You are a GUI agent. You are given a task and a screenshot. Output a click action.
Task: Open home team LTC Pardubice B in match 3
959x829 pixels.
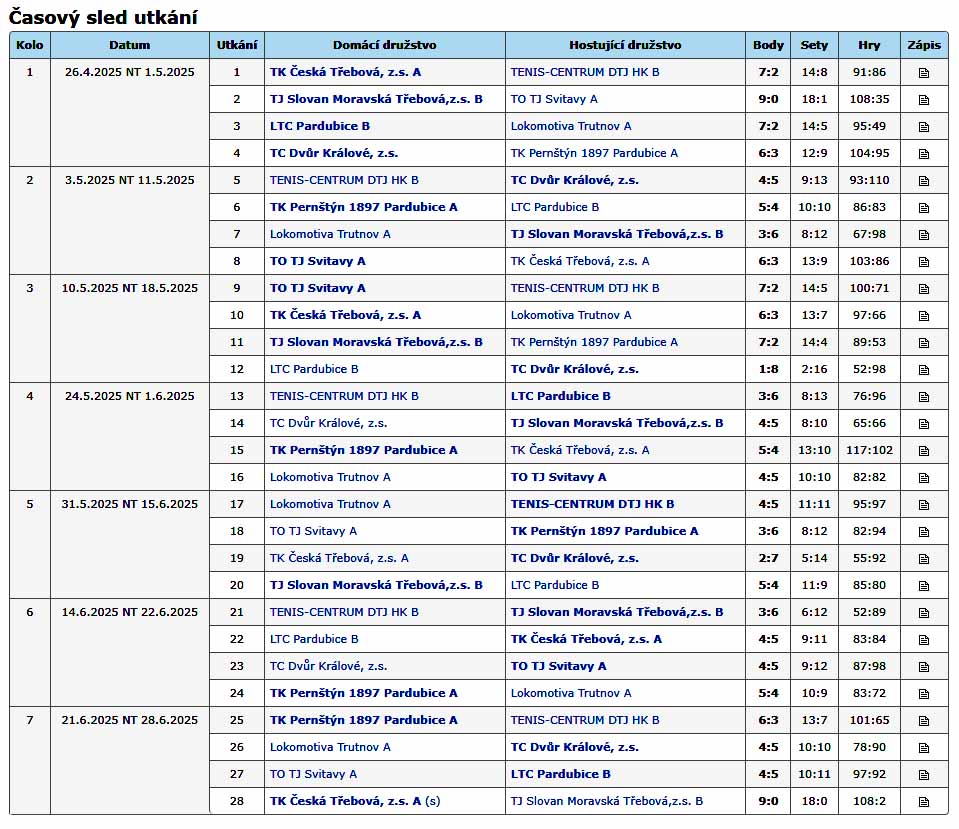click(320, 126)
